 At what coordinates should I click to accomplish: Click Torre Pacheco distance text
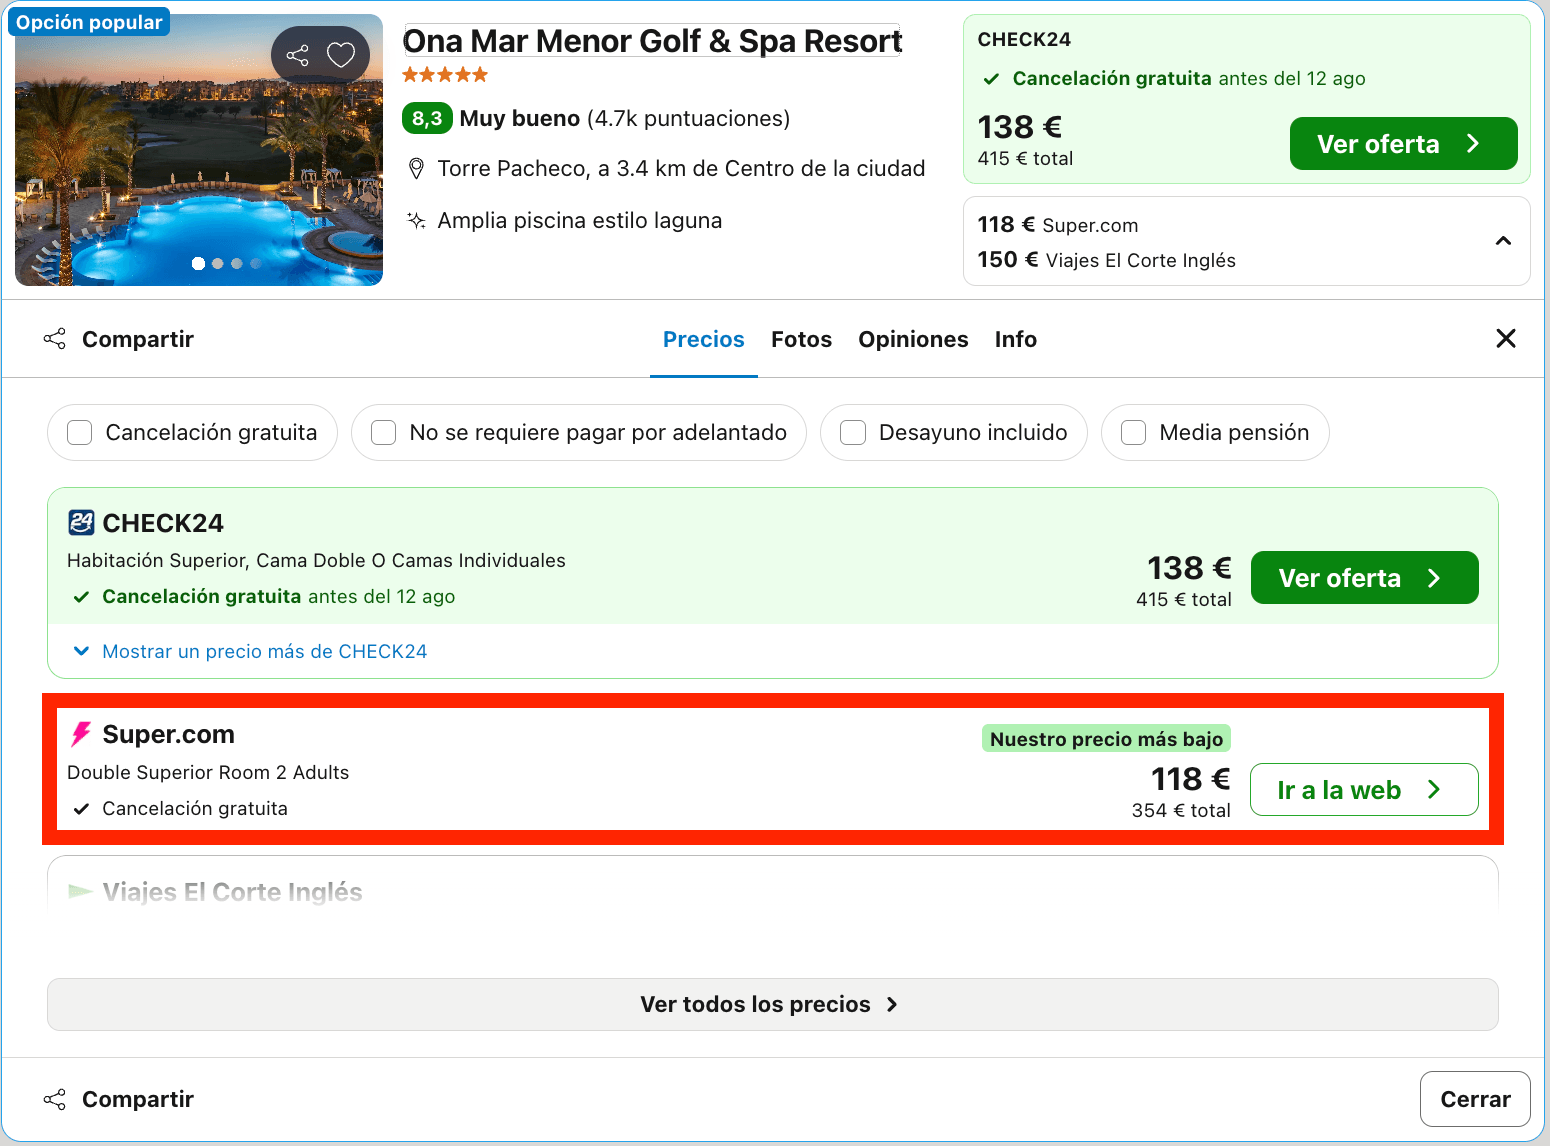(681, 169)
